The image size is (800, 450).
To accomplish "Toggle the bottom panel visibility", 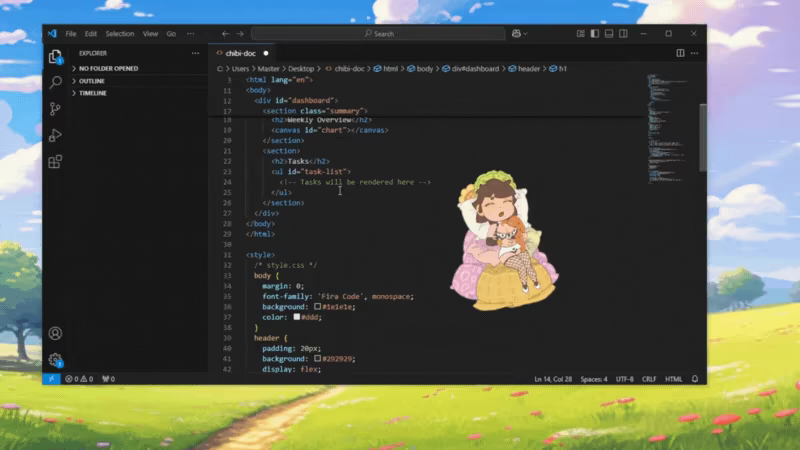I will pos(609,34).
